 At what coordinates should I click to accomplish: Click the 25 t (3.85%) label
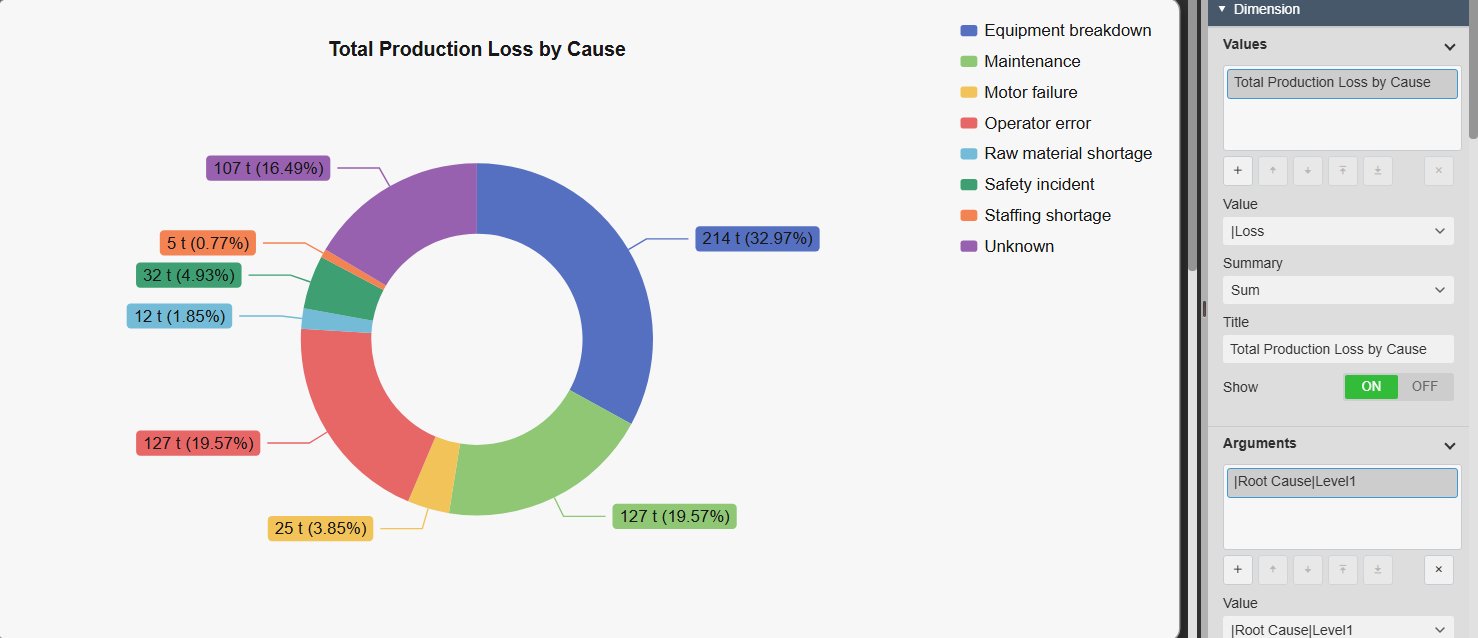pyautogui.click(x=320, y=529)
